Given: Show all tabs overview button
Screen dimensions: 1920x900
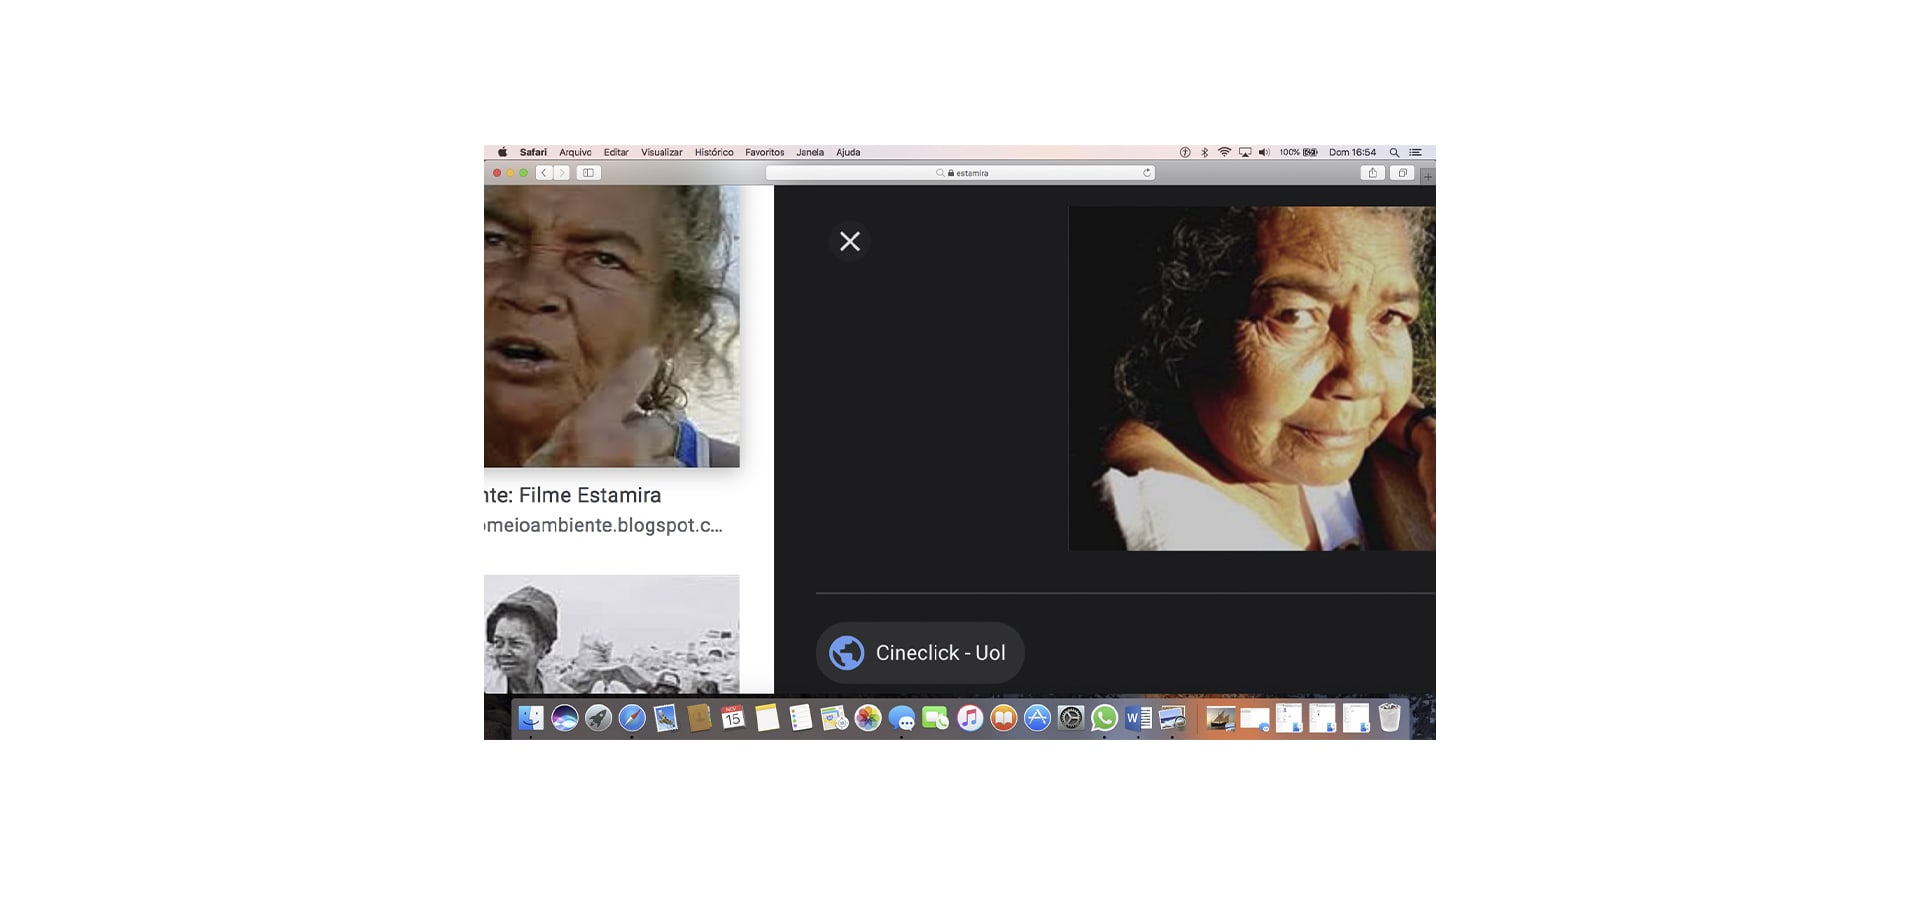Looking at the screenshot, I should (x=1402, y=173).
